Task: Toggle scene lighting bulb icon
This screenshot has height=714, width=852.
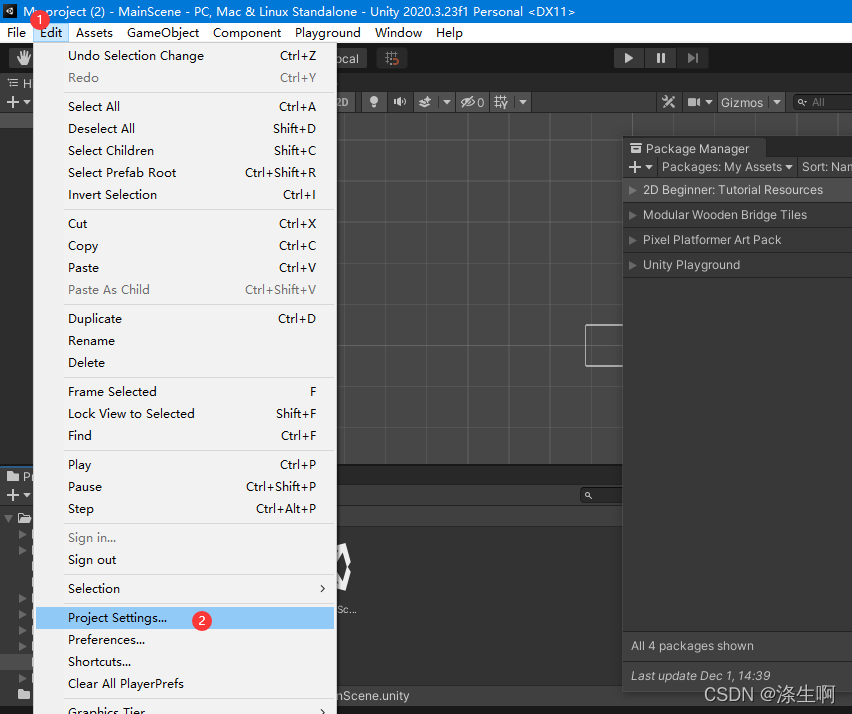Action: [x=374, y=102]
